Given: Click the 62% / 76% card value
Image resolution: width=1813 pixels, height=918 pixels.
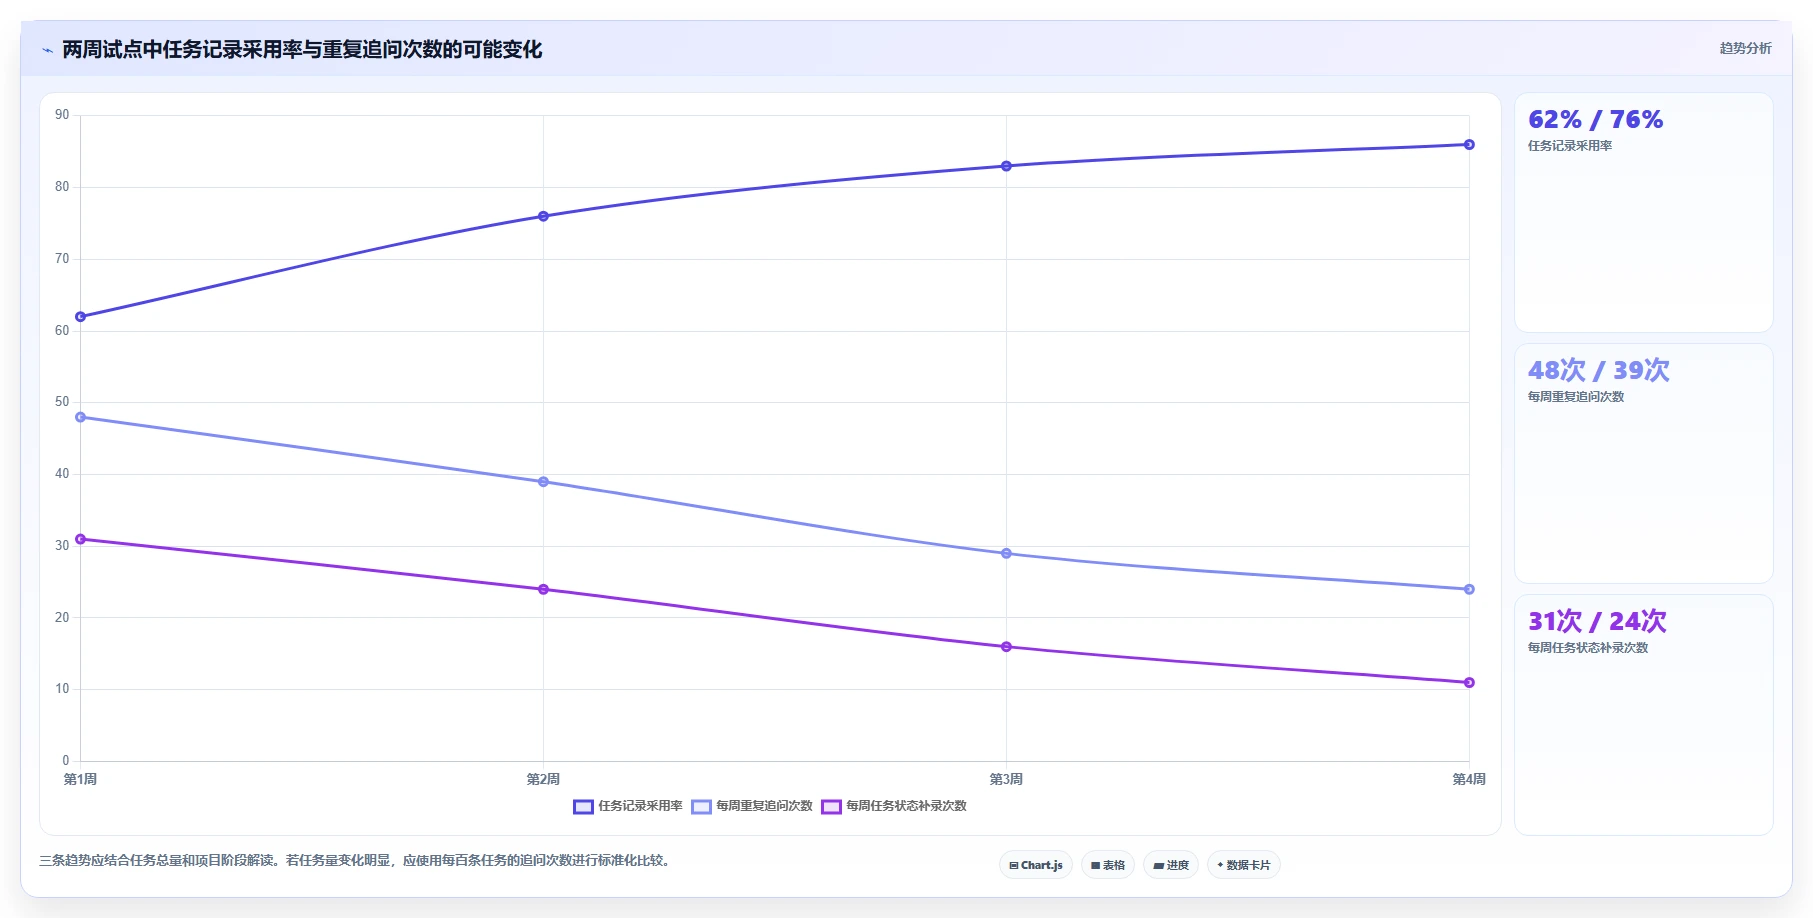Looking at the screenshot, I should click(x=1595, y=120).
